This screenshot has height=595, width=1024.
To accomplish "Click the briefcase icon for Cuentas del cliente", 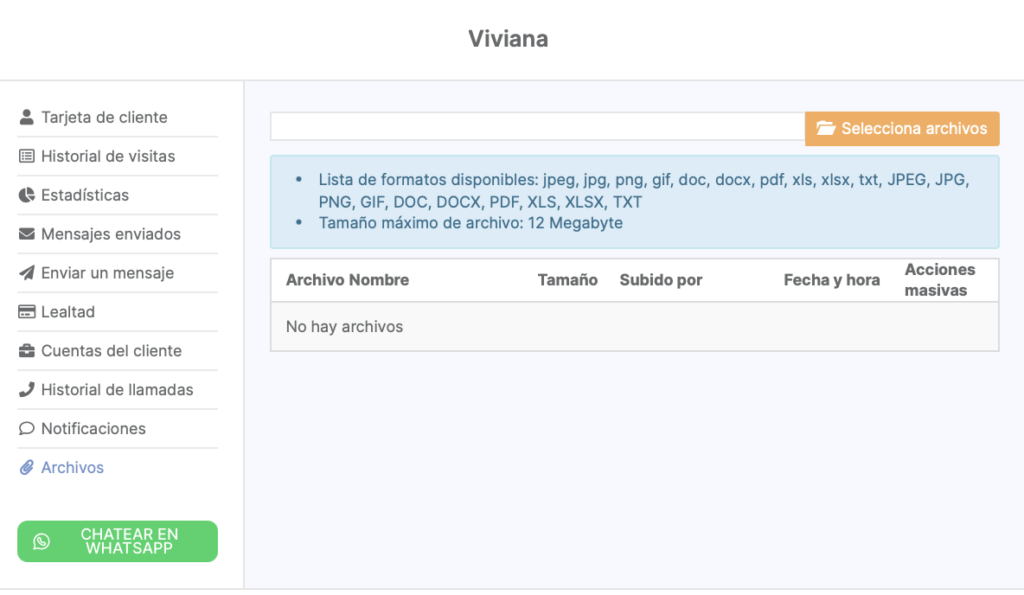I will tap(27, 351).
